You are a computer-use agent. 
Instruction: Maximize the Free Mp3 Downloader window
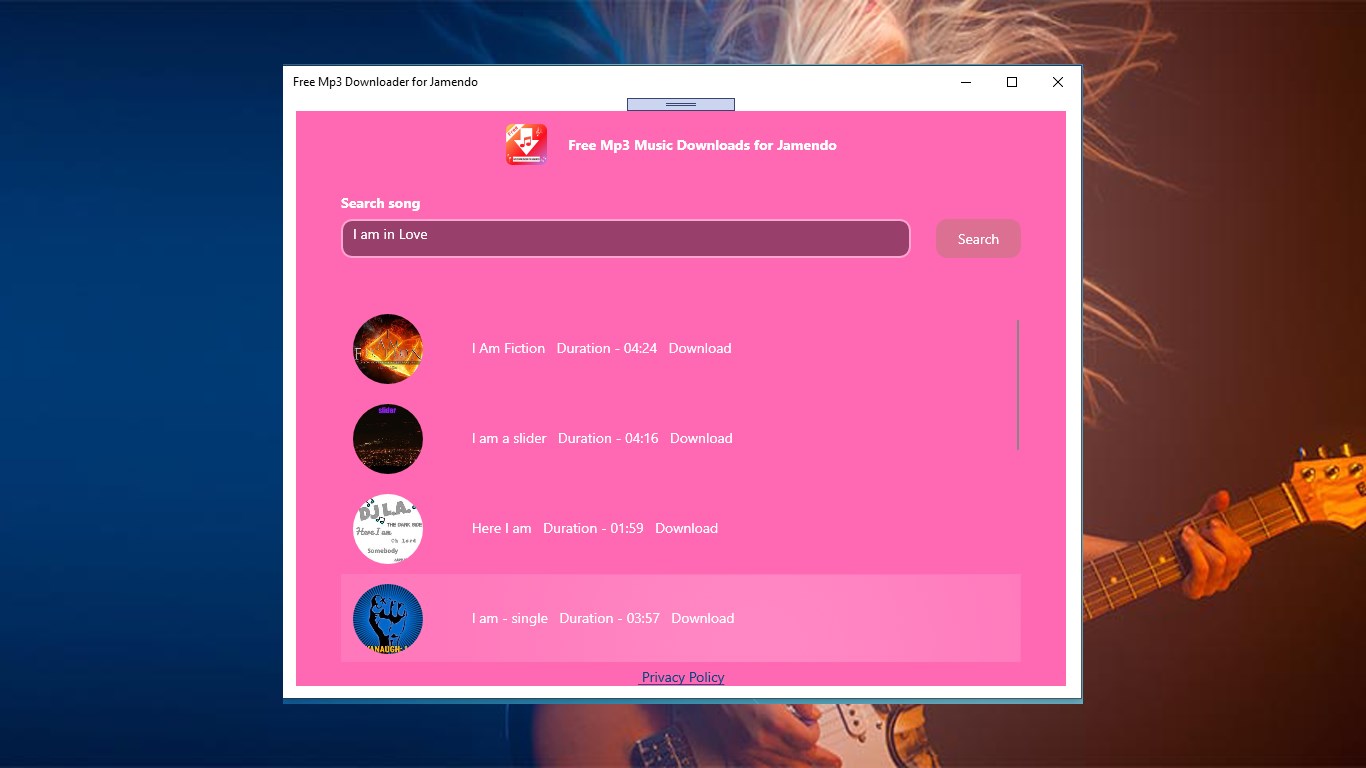tap(1012, 82)
